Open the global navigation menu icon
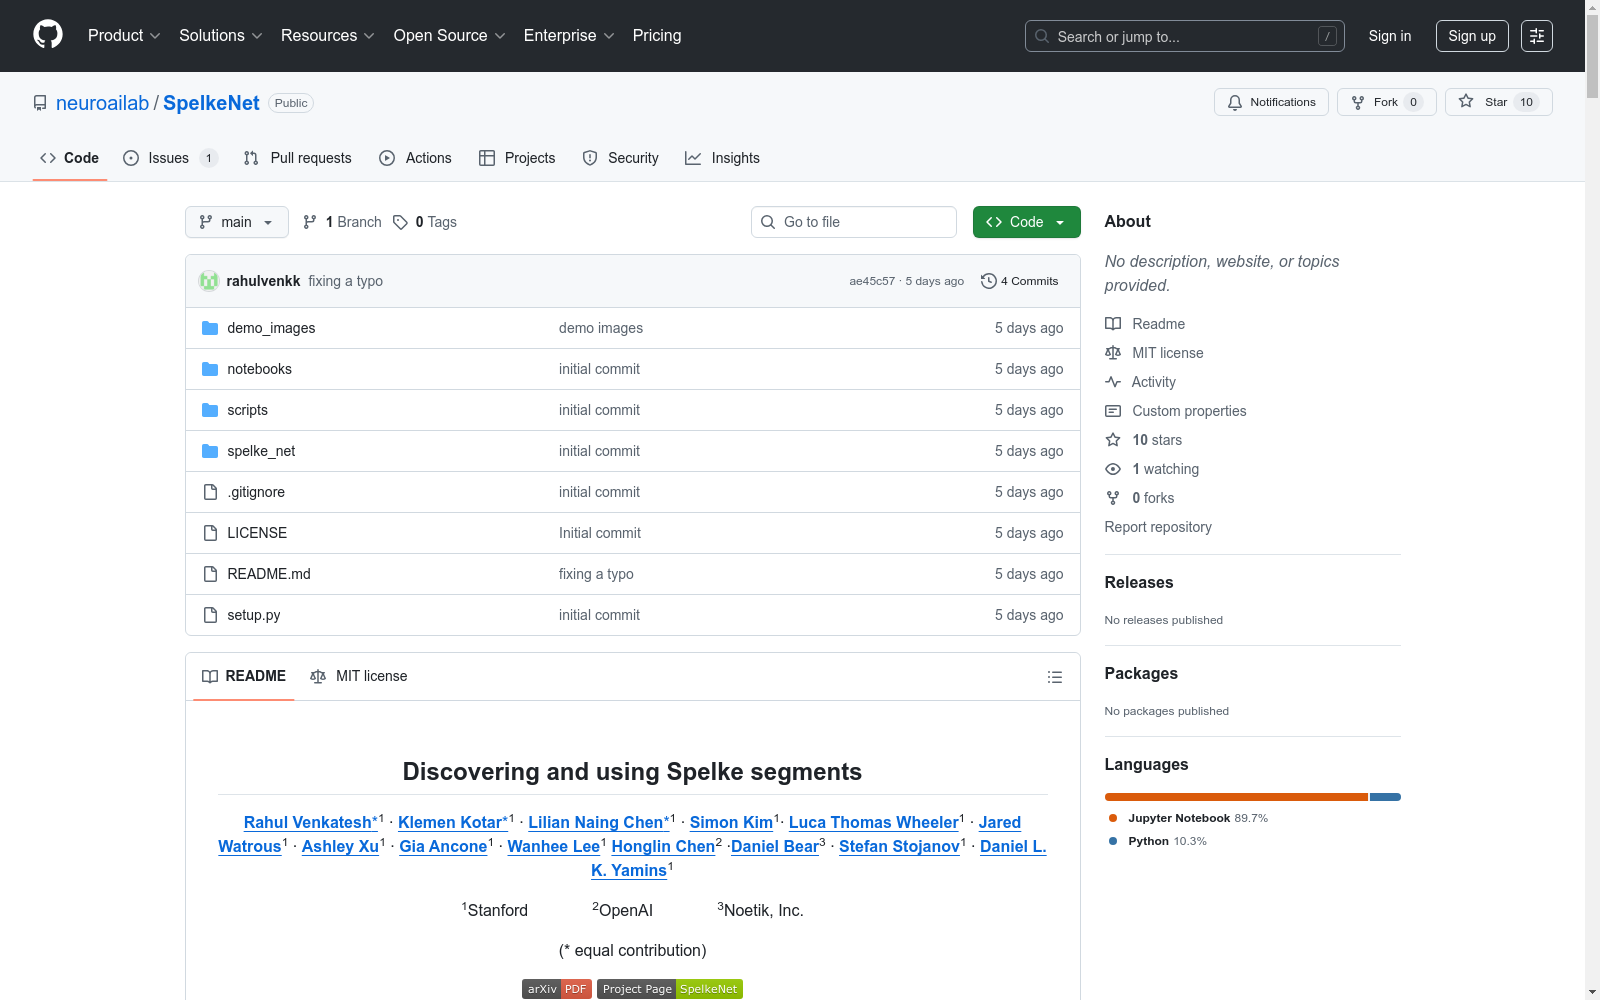1600x1000 pixels. coord(1537,36)
